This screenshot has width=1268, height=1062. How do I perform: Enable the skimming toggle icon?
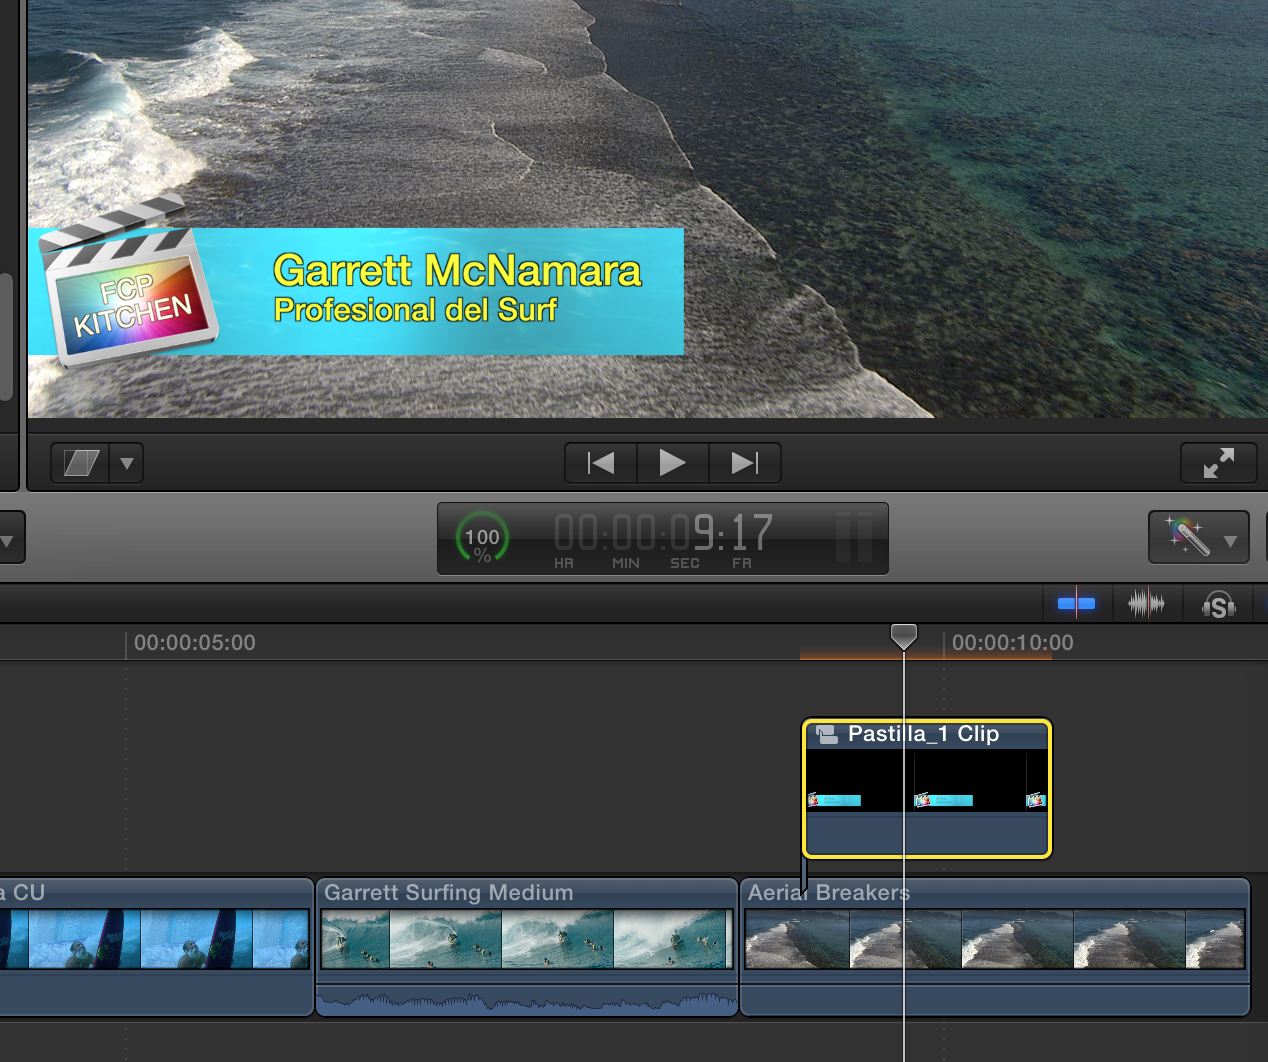pos(1077,602)
